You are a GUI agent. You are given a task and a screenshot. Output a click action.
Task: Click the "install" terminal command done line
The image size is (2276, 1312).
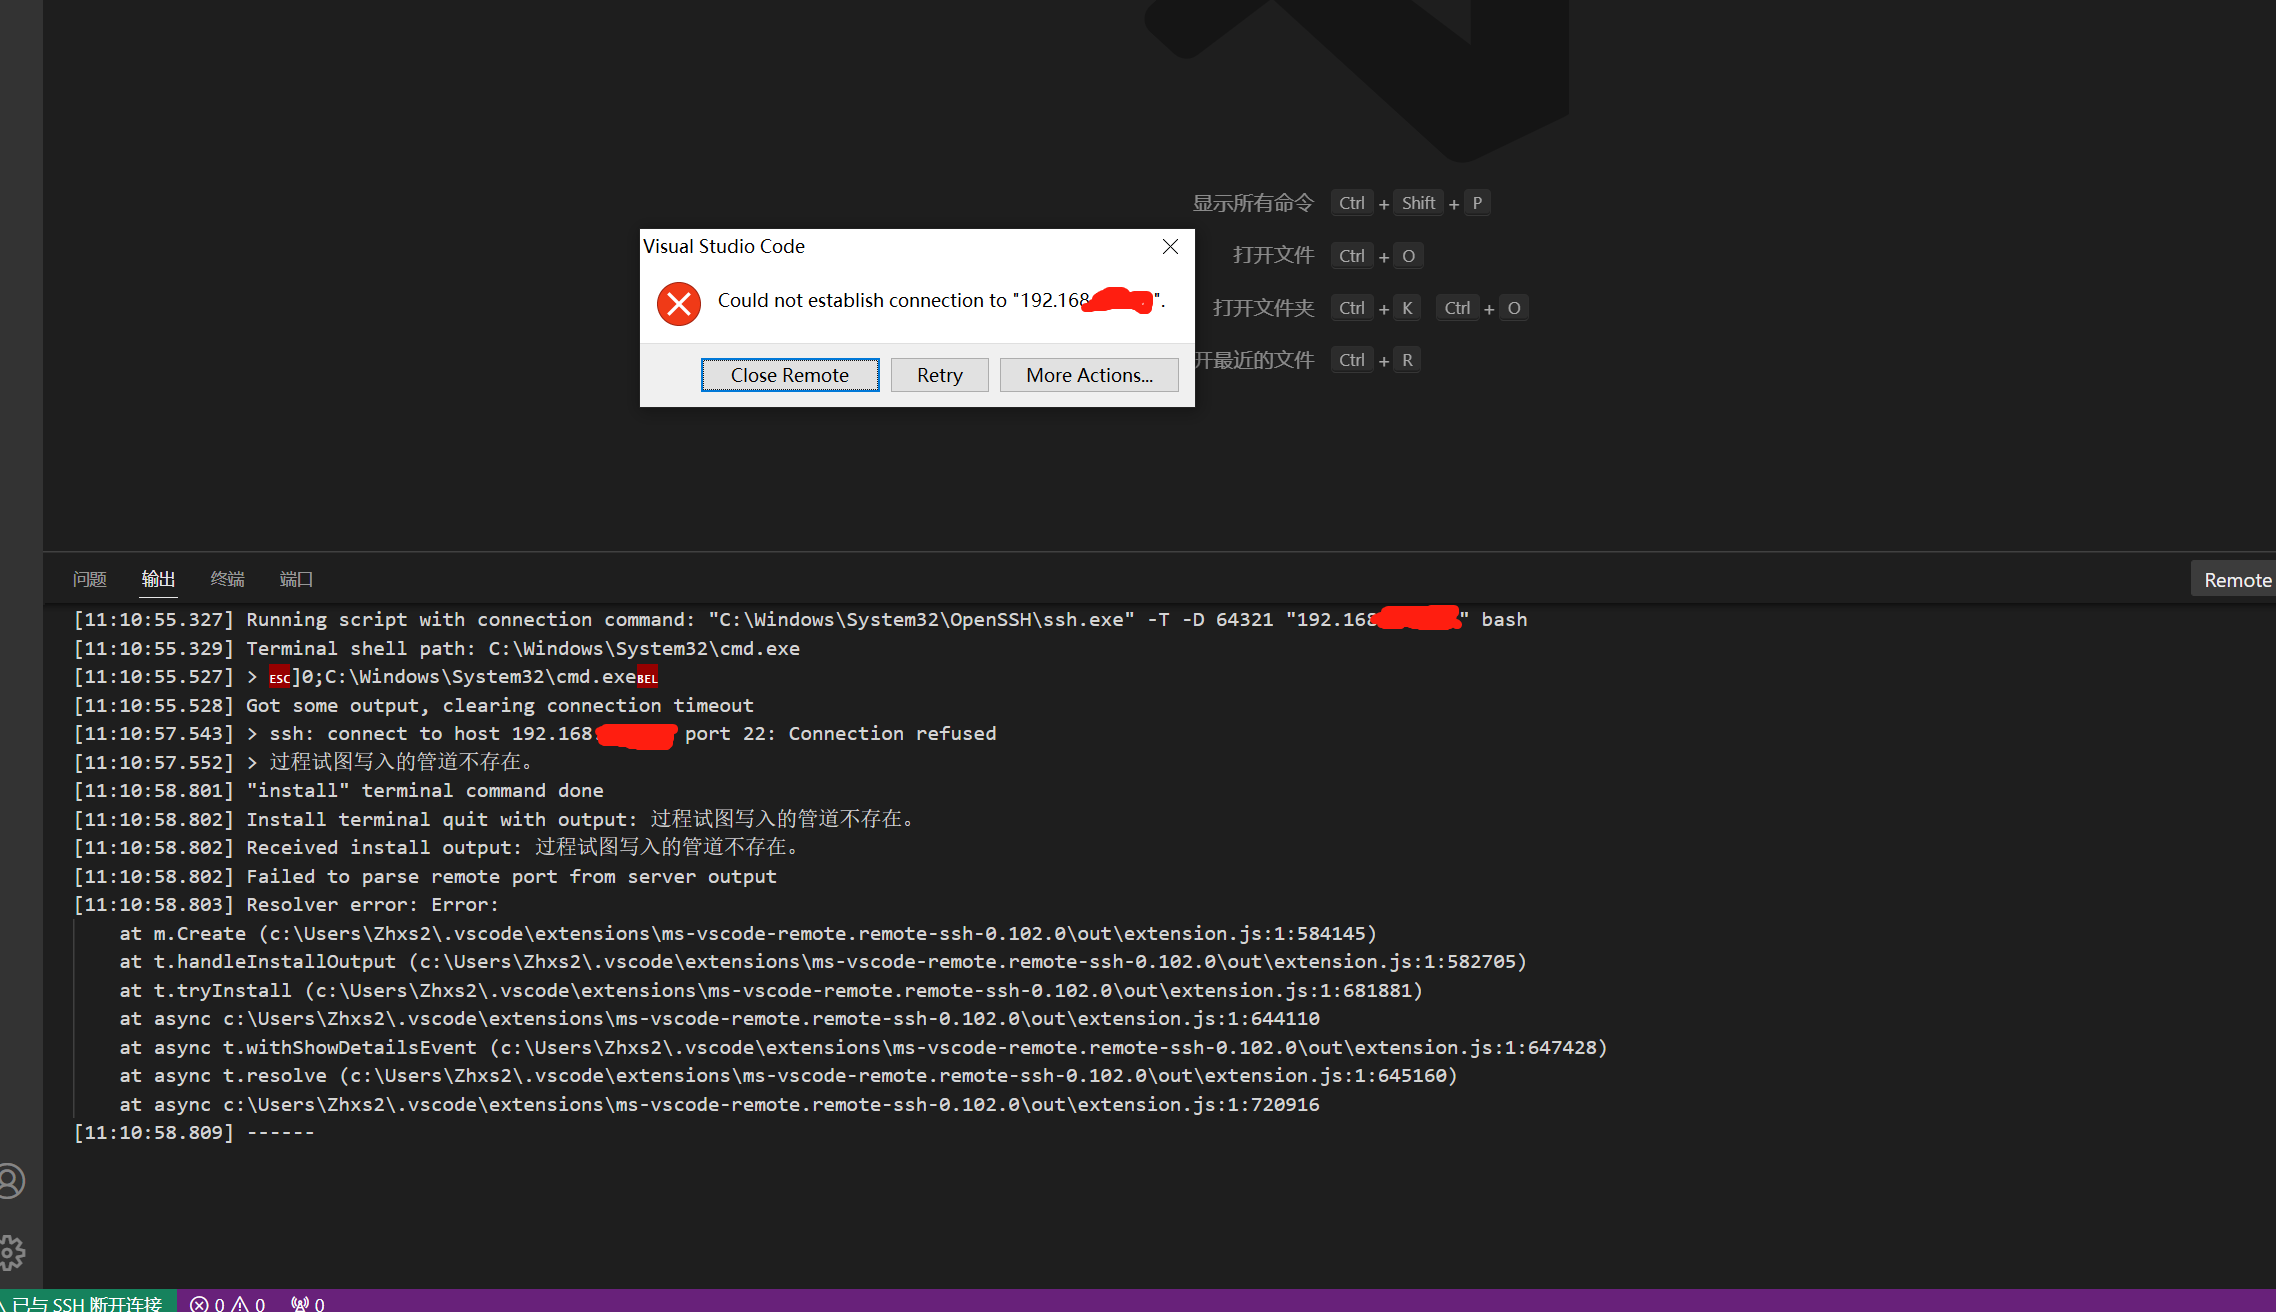pyautogui.click(x=339, y=790)
